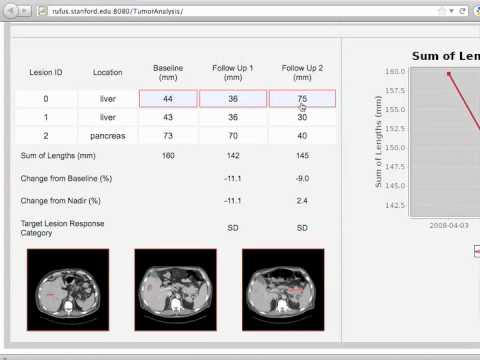The image size is (480, 360).
Task: Click Follow Up 2 response category SD
Action: 302,228
